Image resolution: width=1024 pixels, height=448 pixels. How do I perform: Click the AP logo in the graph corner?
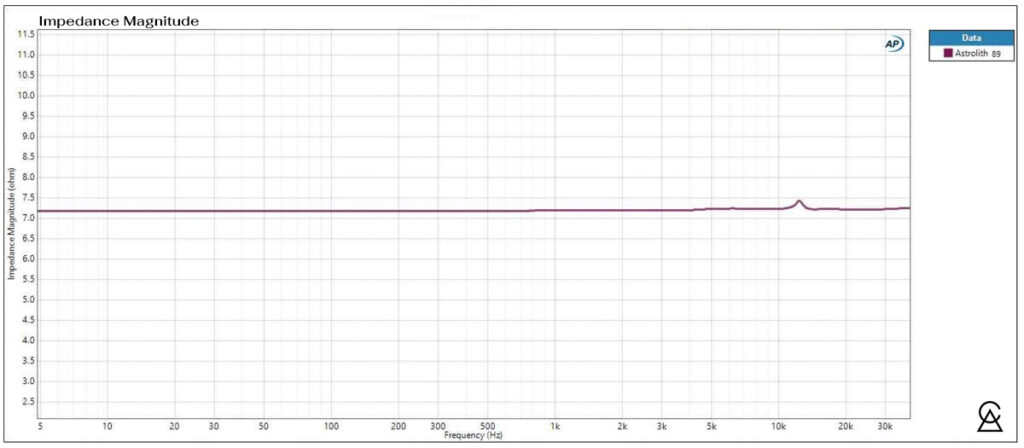click(892, 44)
